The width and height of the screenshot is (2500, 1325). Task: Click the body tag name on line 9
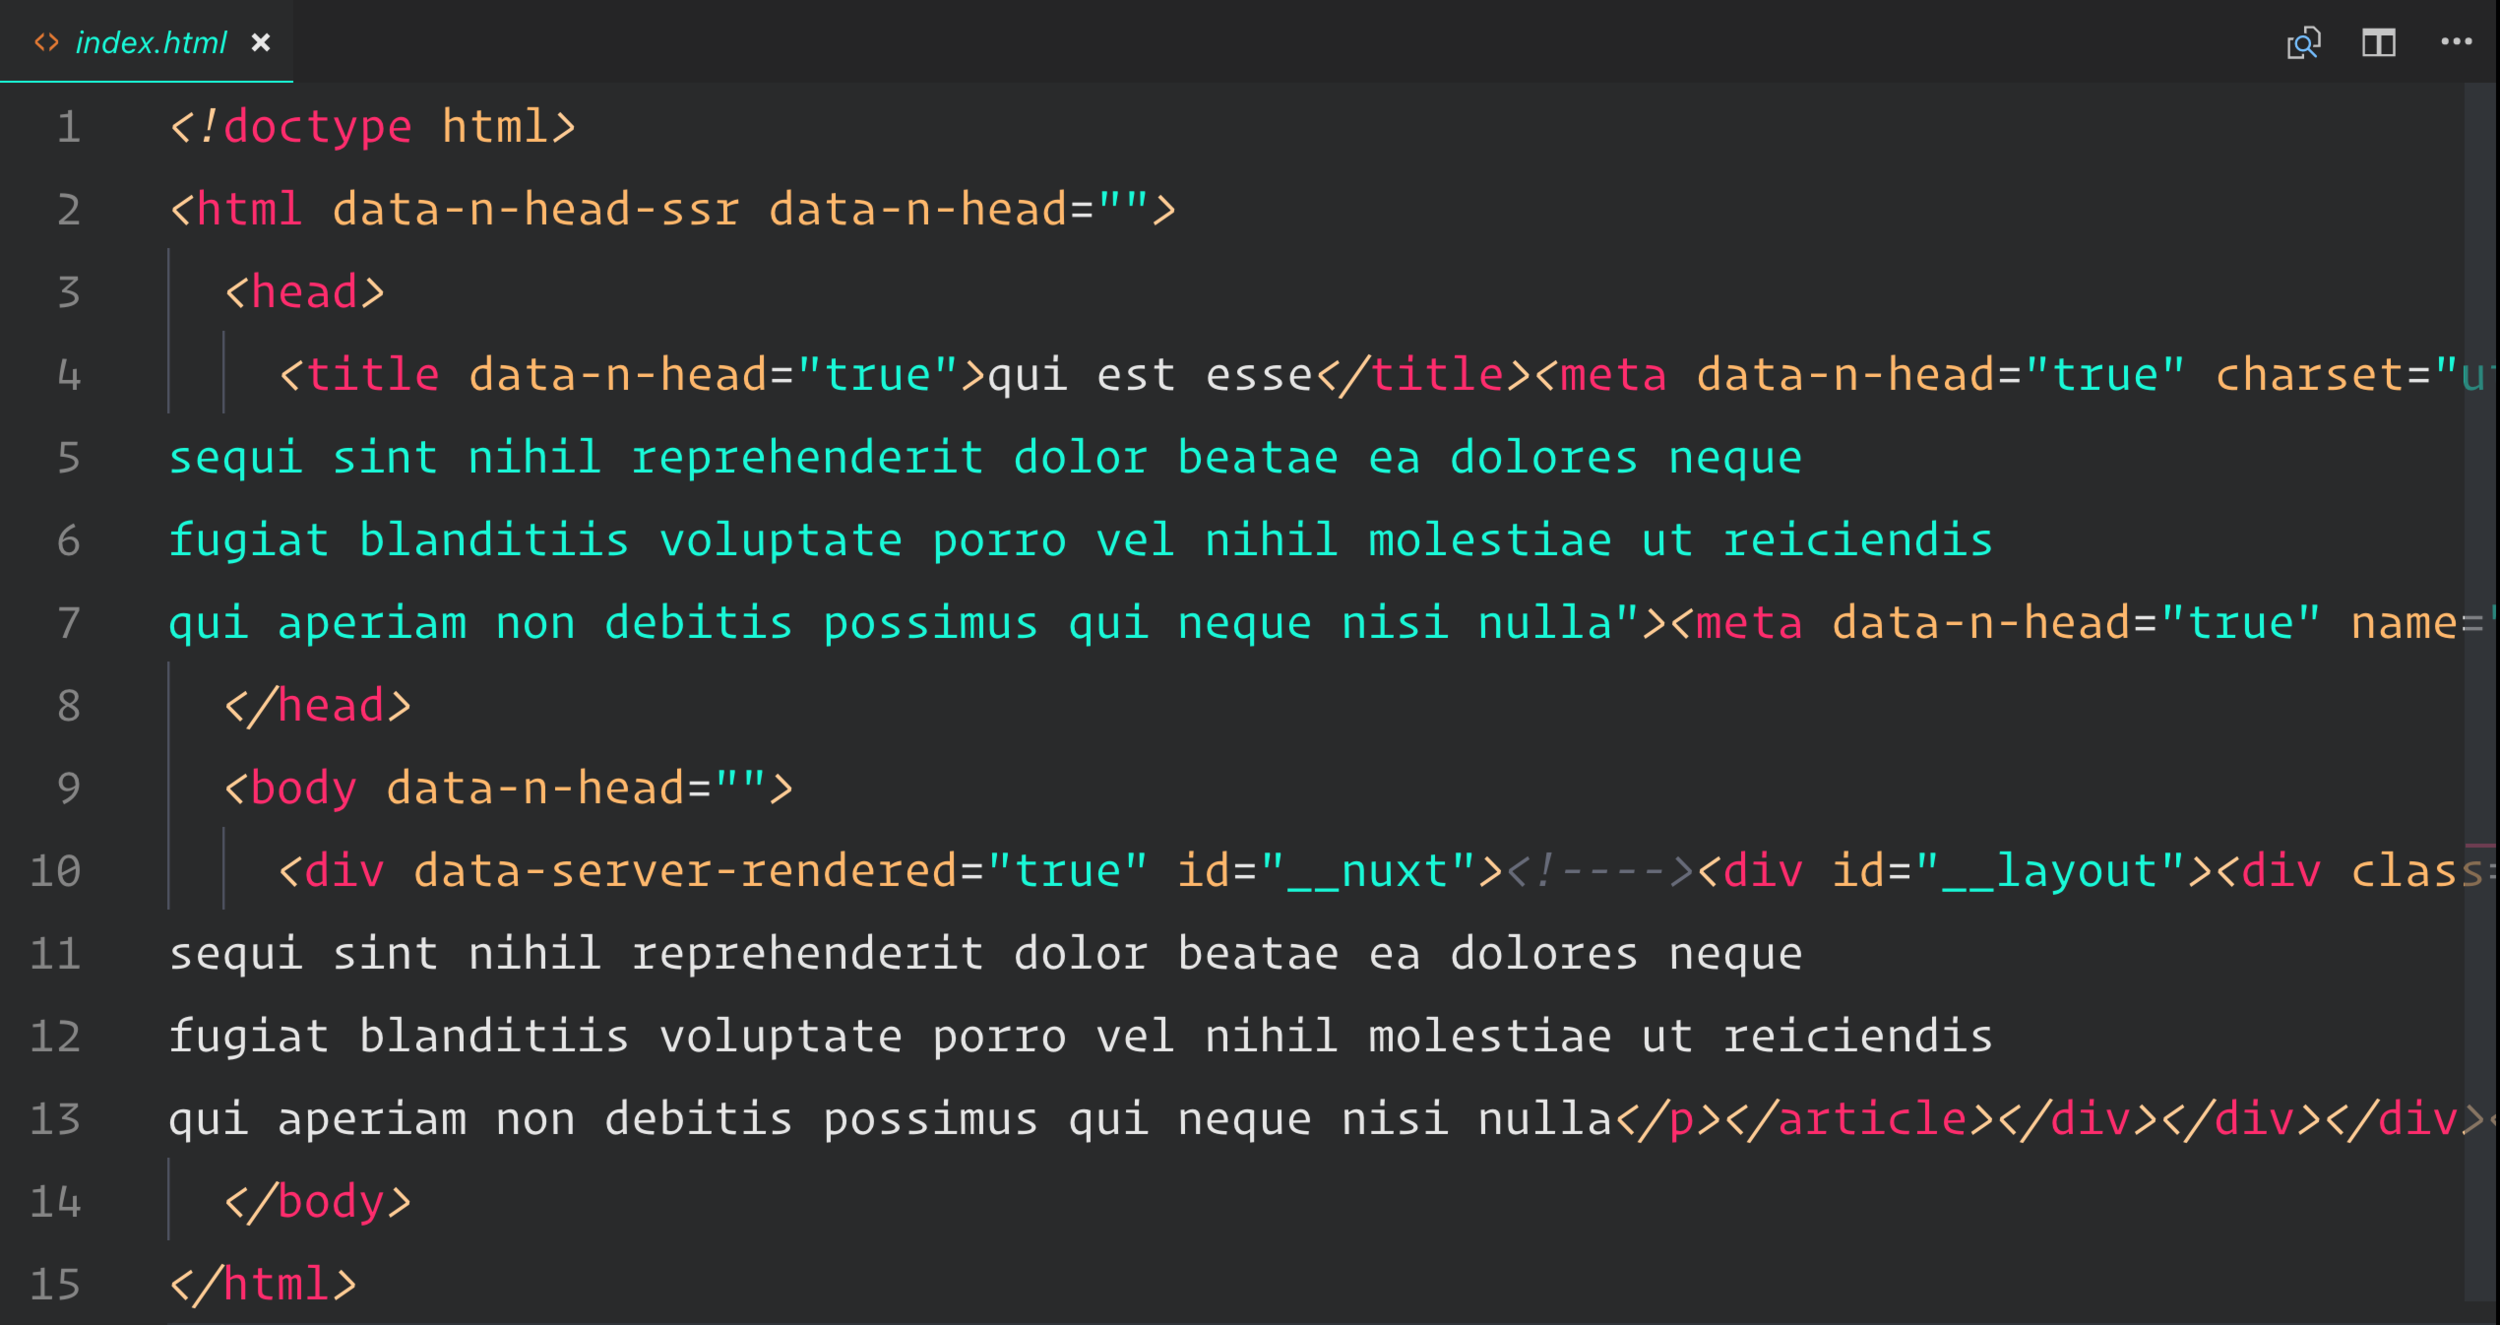(x=303, y=789)
